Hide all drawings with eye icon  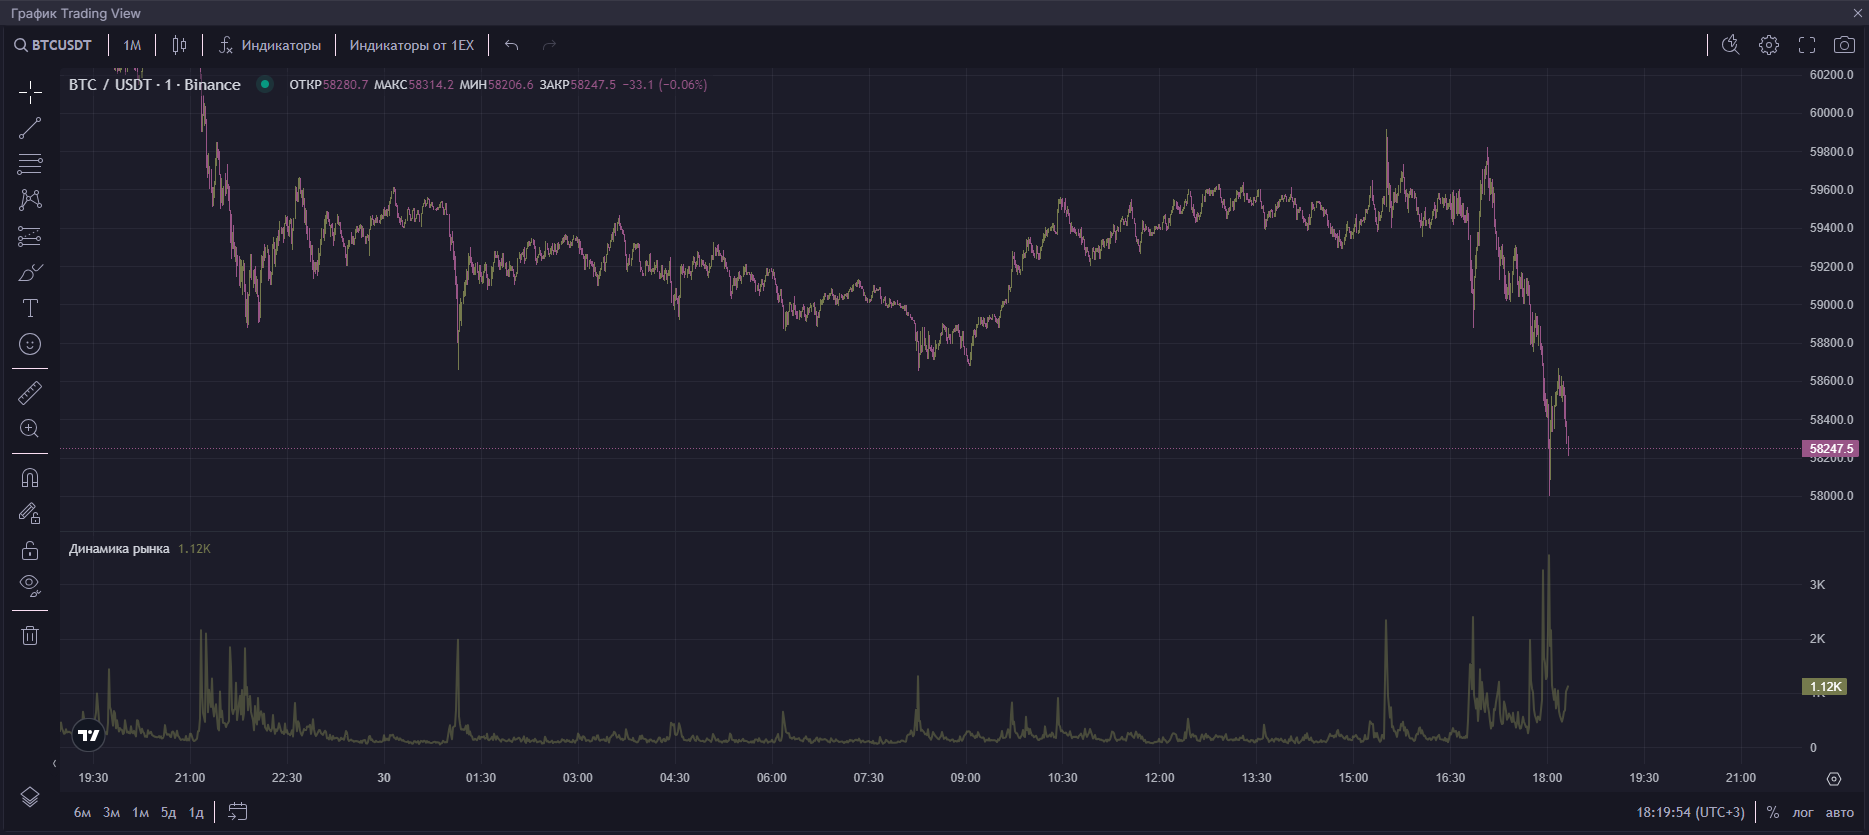(x=30, y=585)
